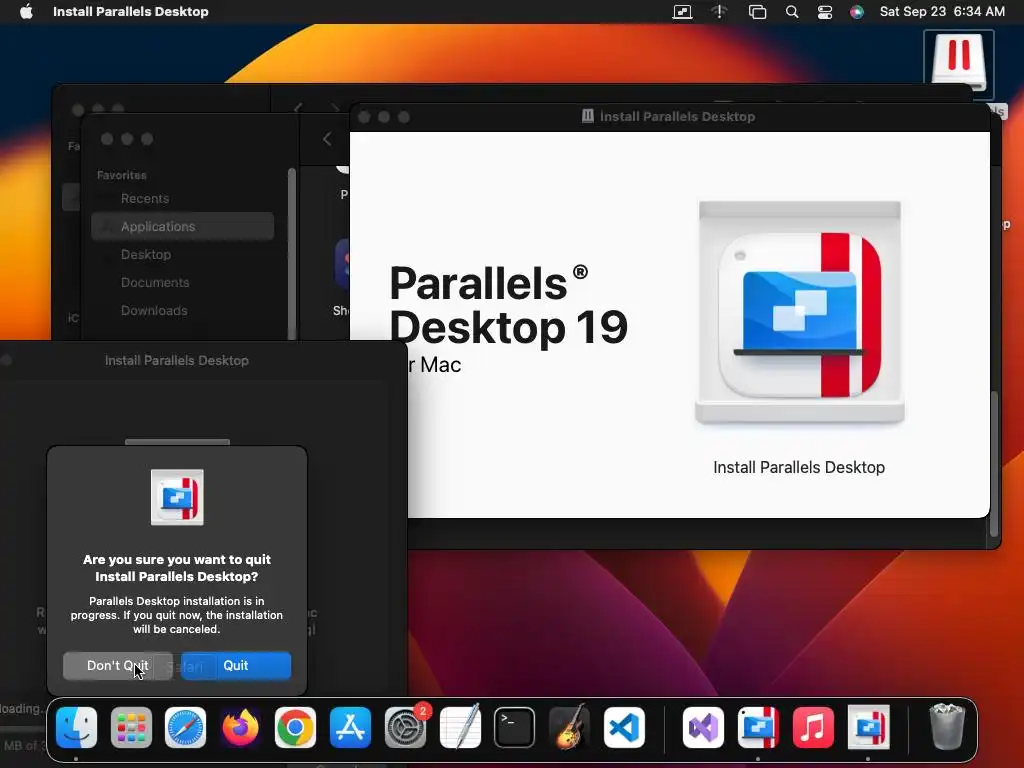Open App Store from the Dock
Screen dimensions: 1024x768
coord(350,728)
